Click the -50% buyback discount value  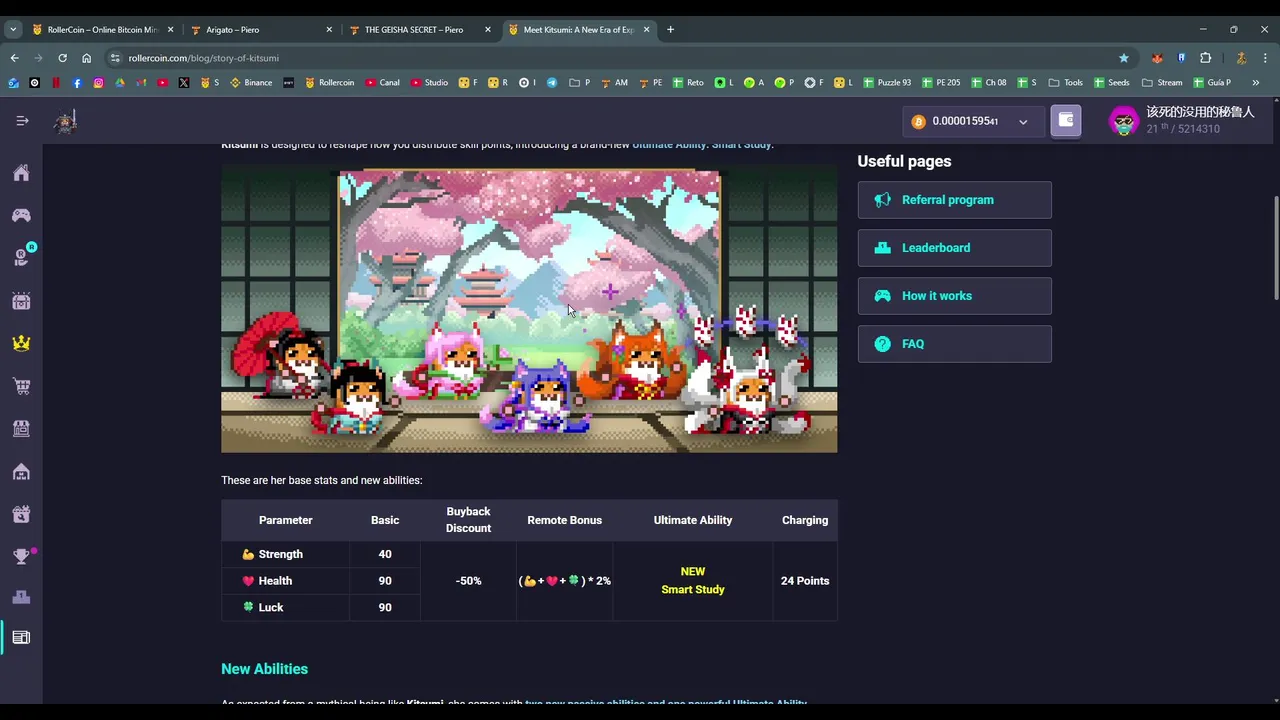468,581
